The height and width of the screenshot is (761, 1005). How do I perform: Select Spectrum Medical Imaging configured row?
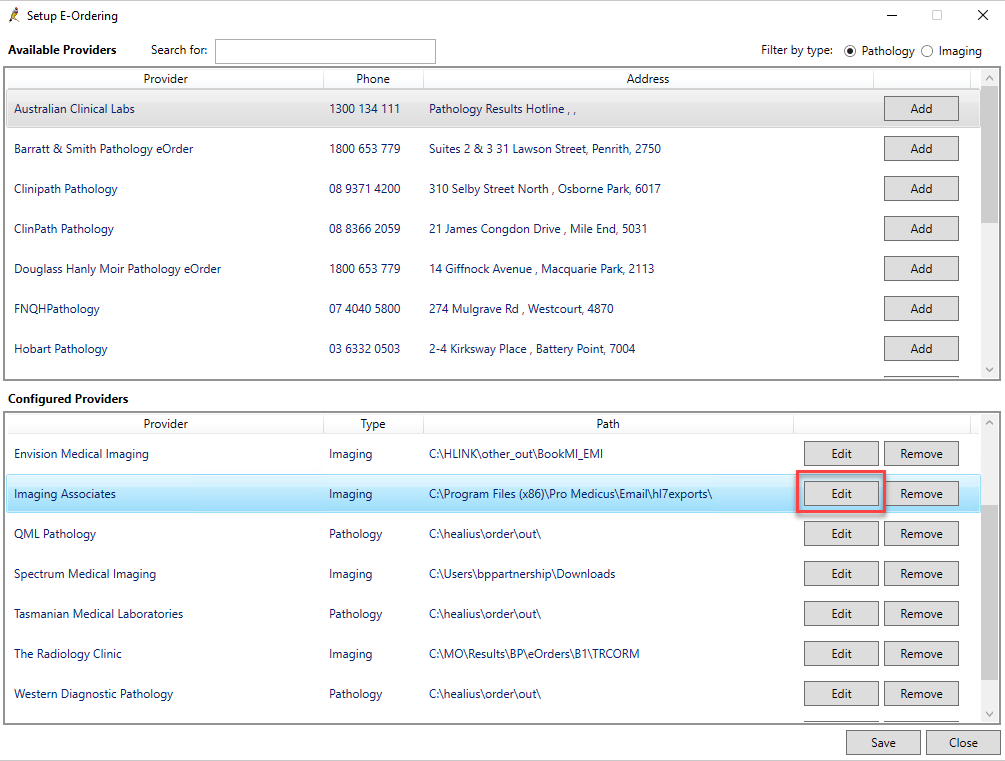(x=494, y=574)
